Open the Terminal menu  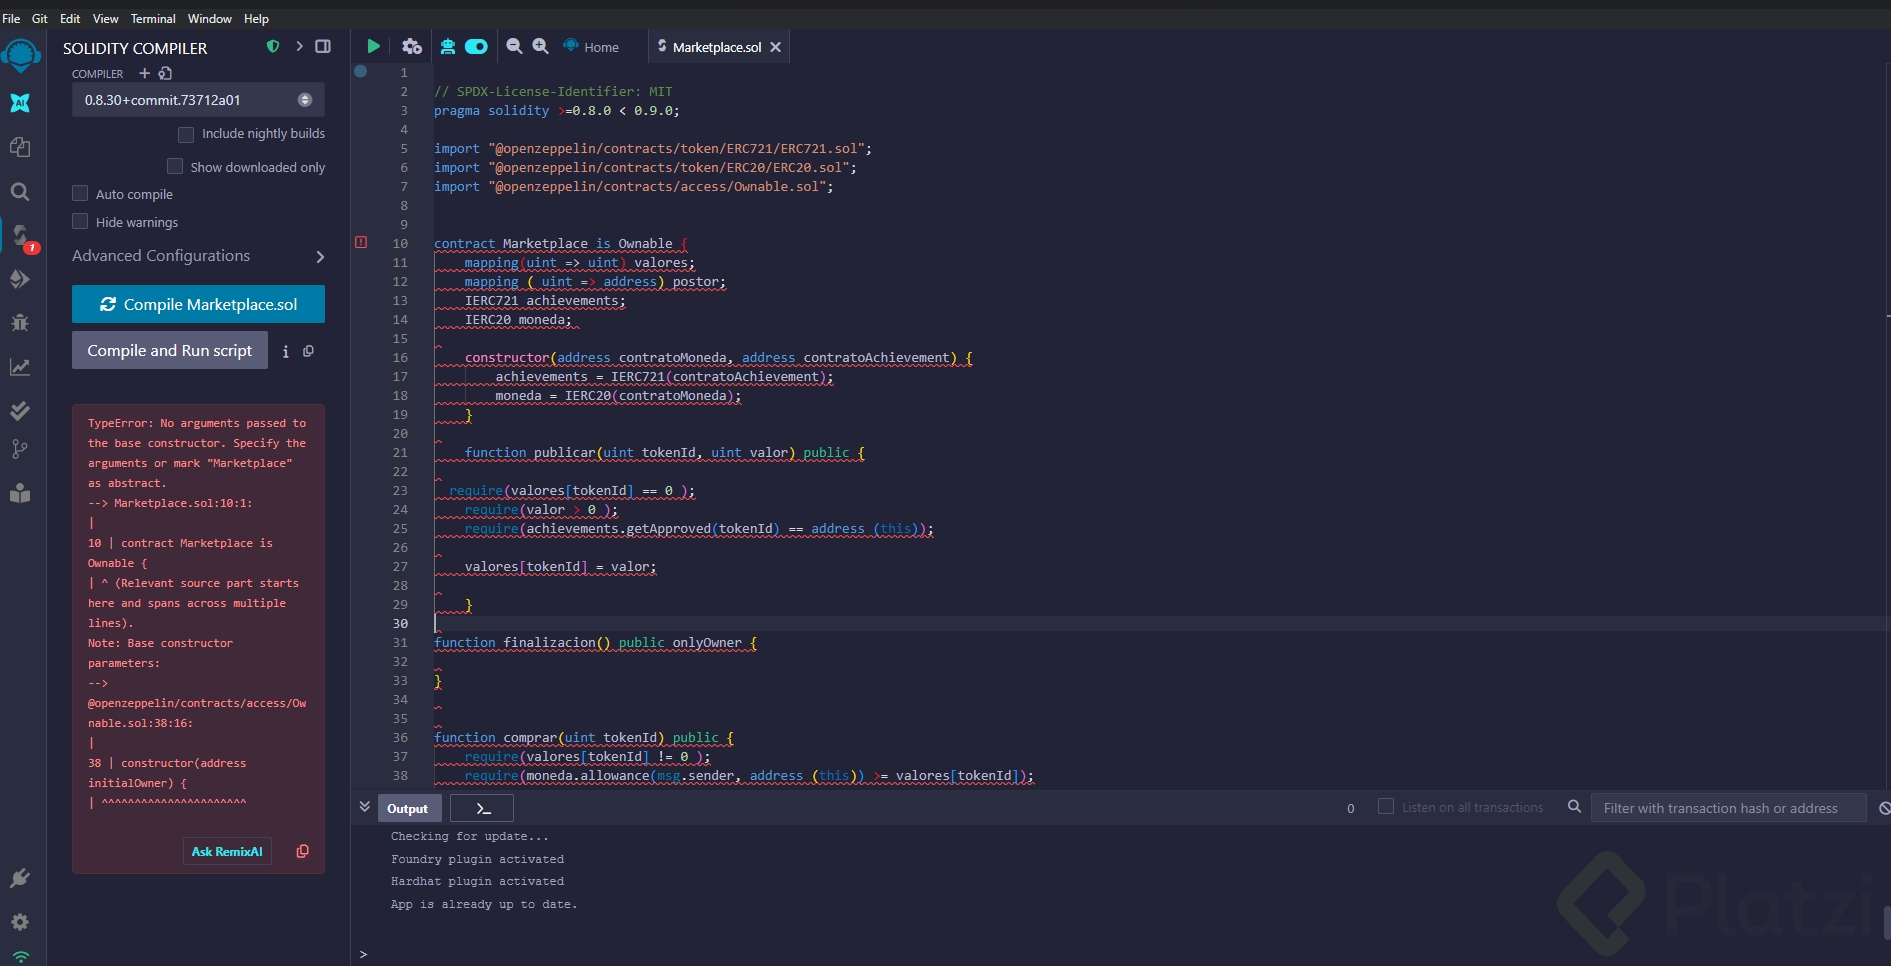pos(153,18)
